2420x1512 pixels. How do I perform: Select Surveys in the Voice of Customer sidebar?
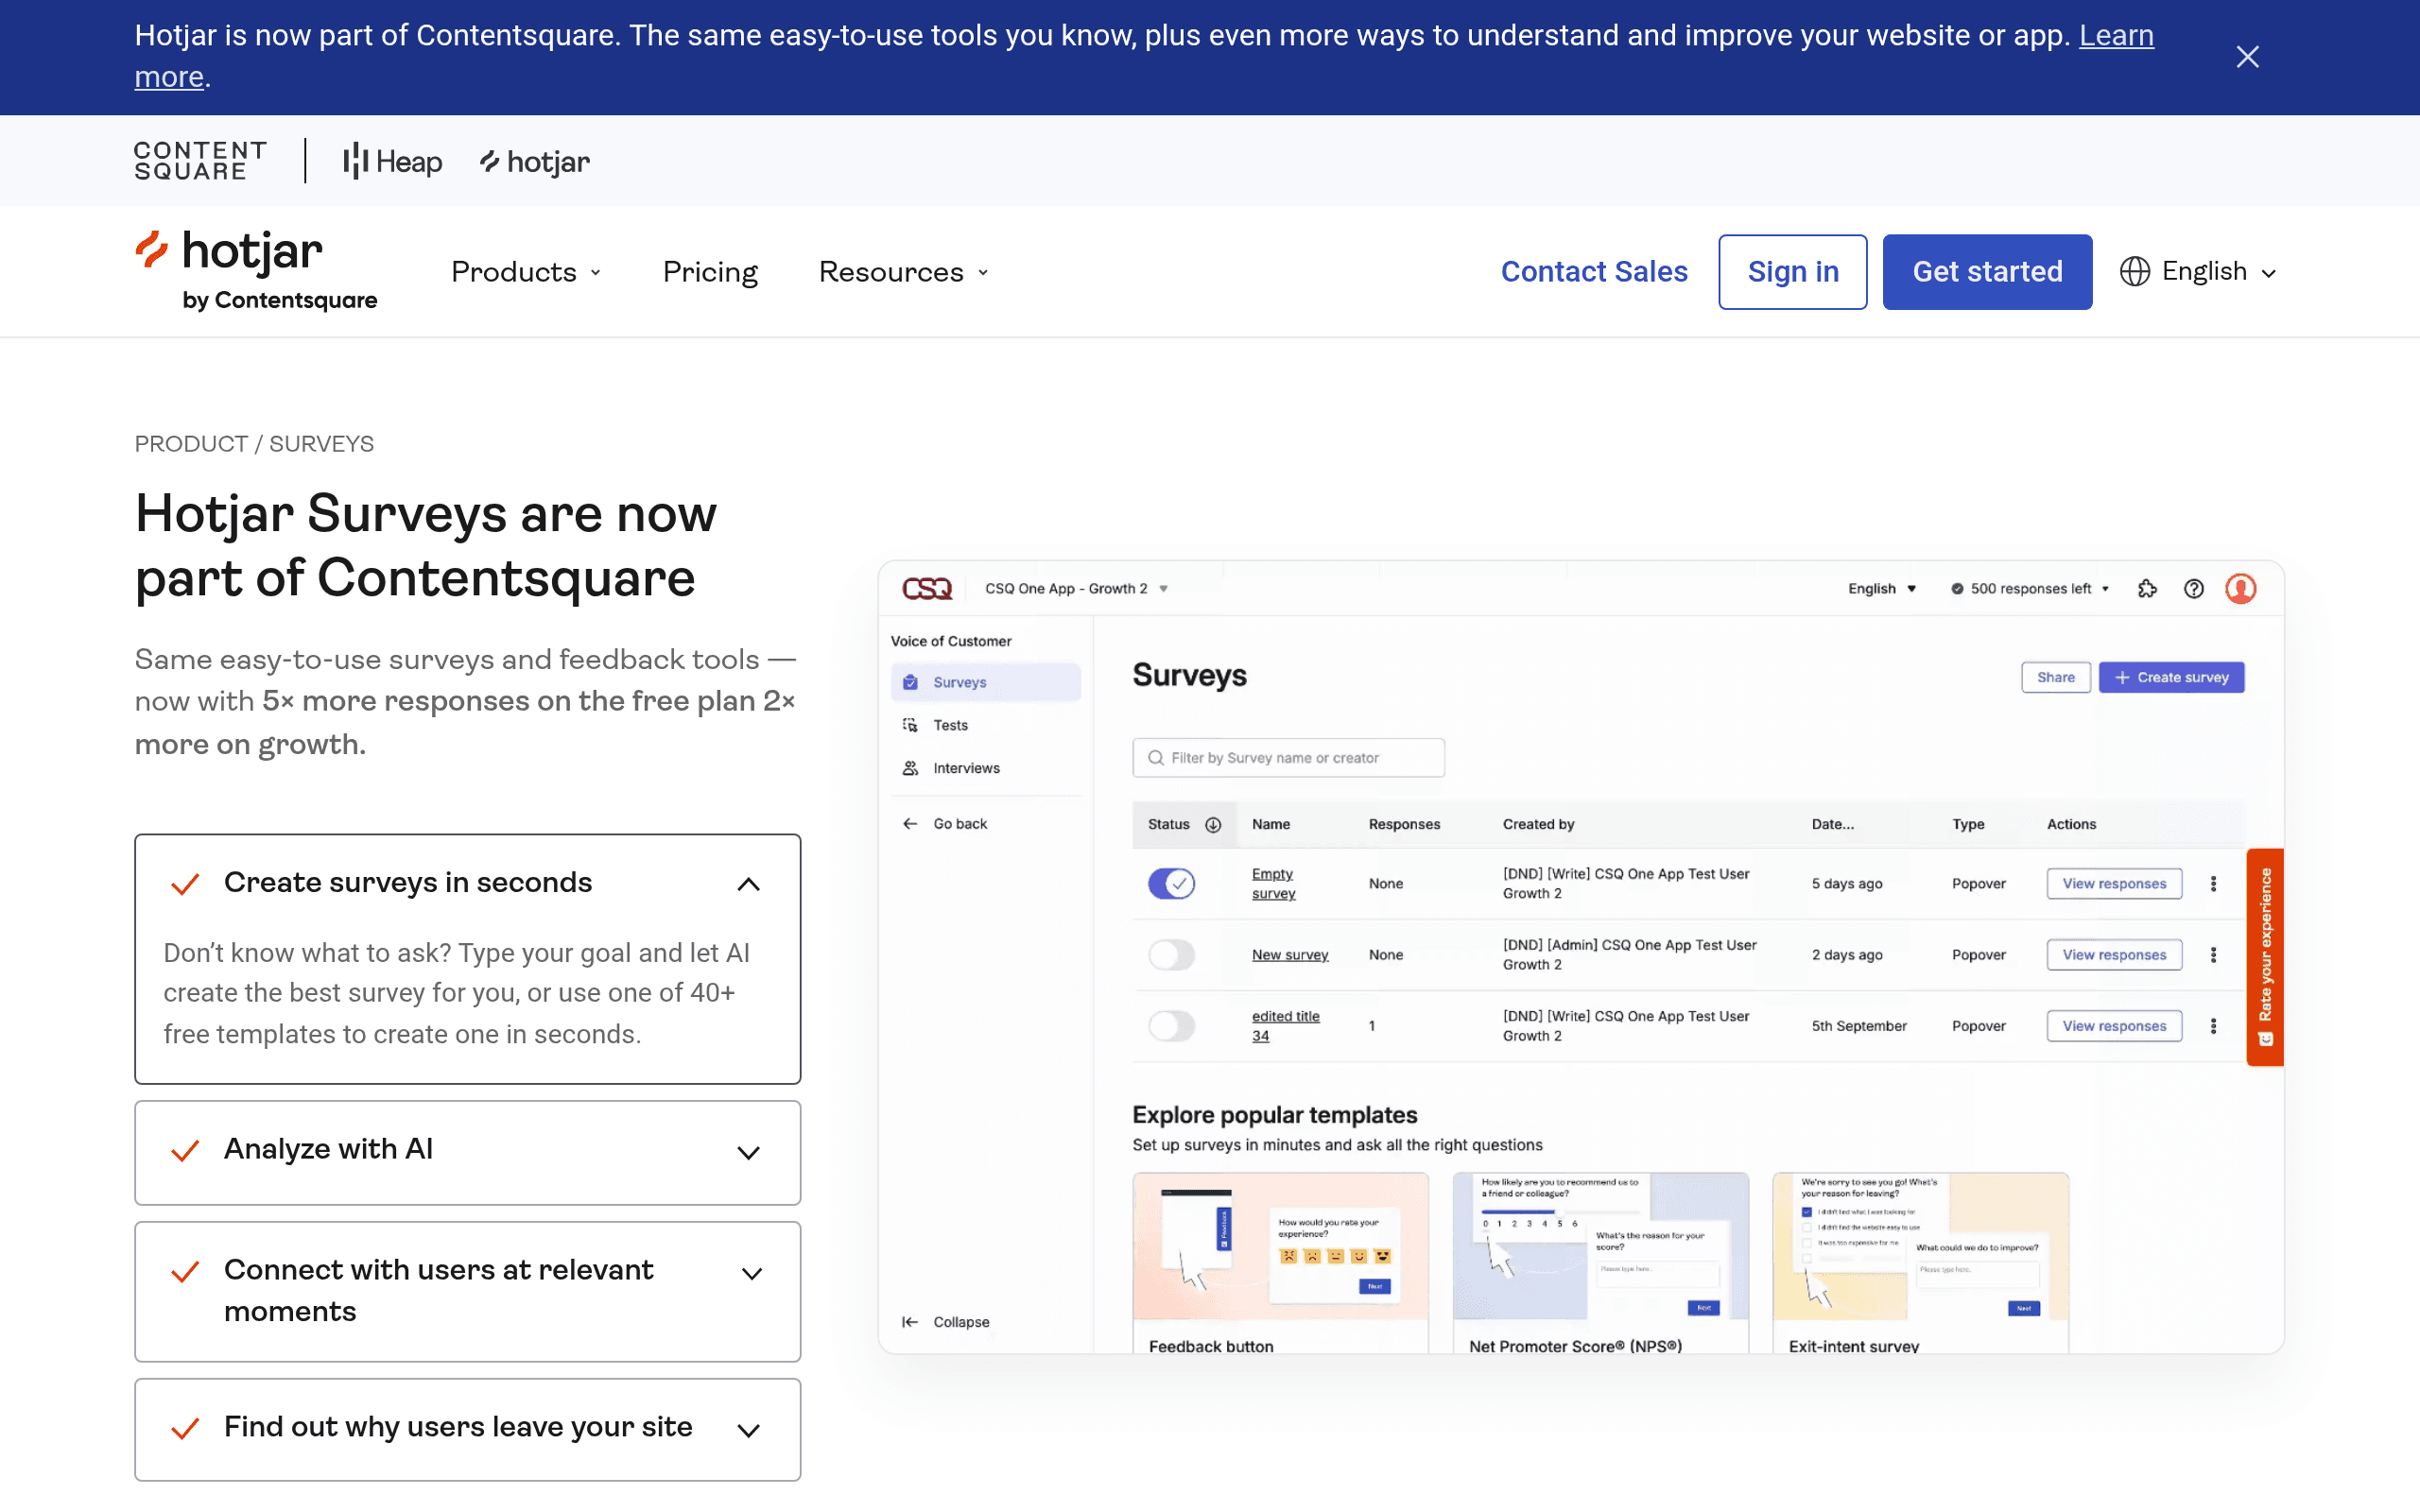pos(985,682)
